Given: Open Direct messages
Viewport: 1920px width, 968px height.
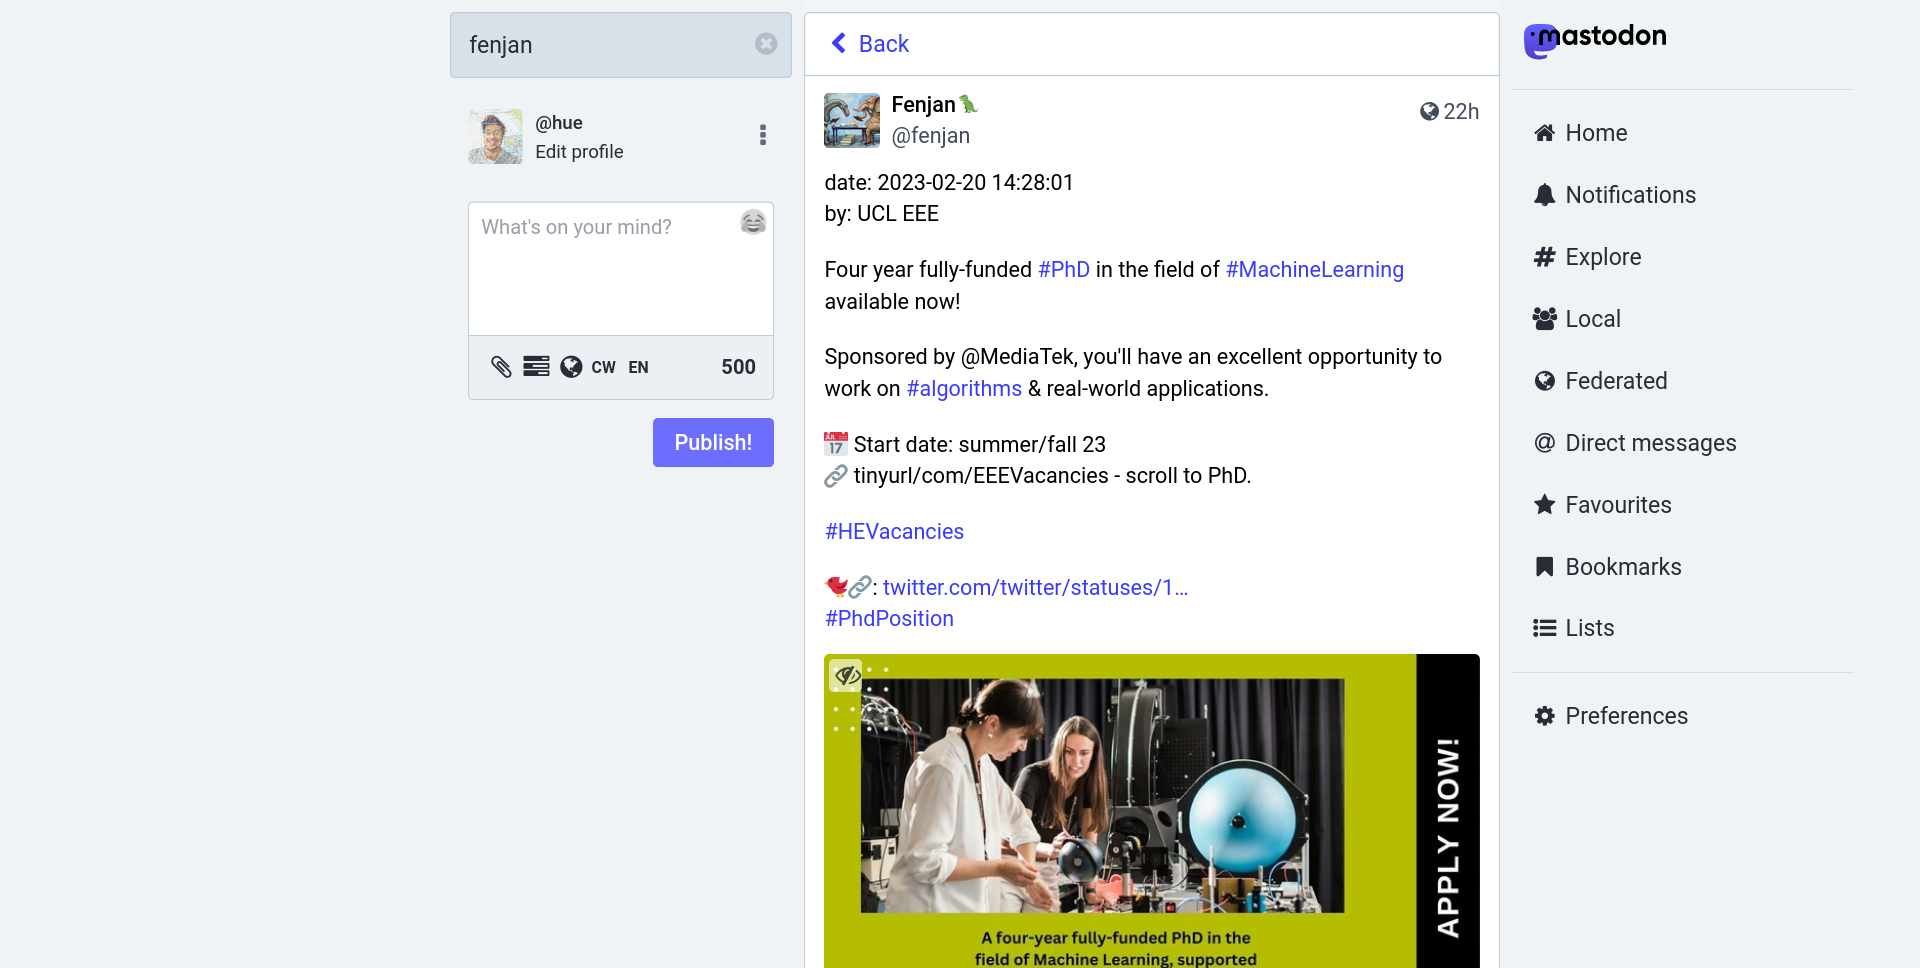Looking at the screenshot, I should (x=1635, y=443).
